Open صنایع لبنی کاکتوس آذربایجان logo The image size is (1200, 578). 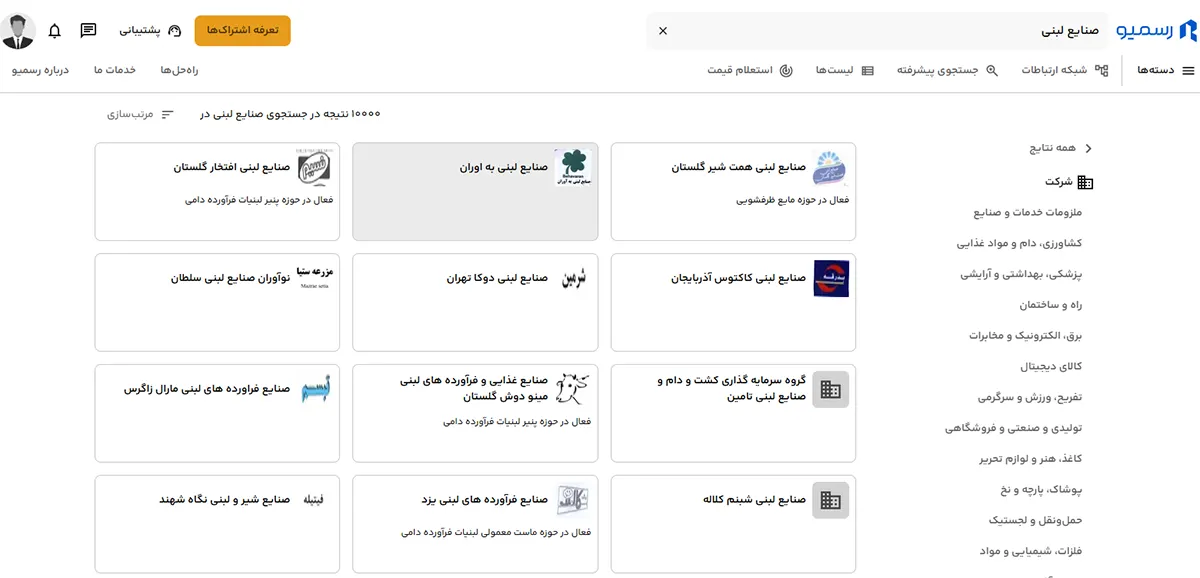point(830,278)
